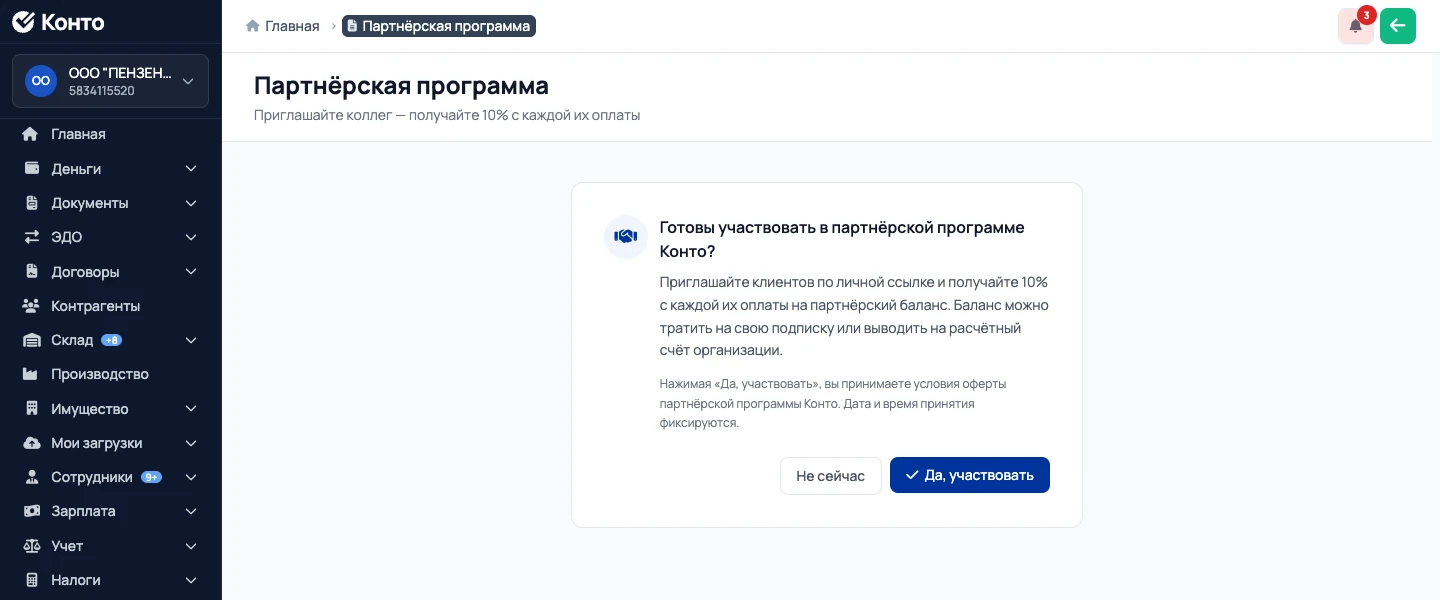Open Главная in the sidebar menu
1440x600 pixels.
110,134
